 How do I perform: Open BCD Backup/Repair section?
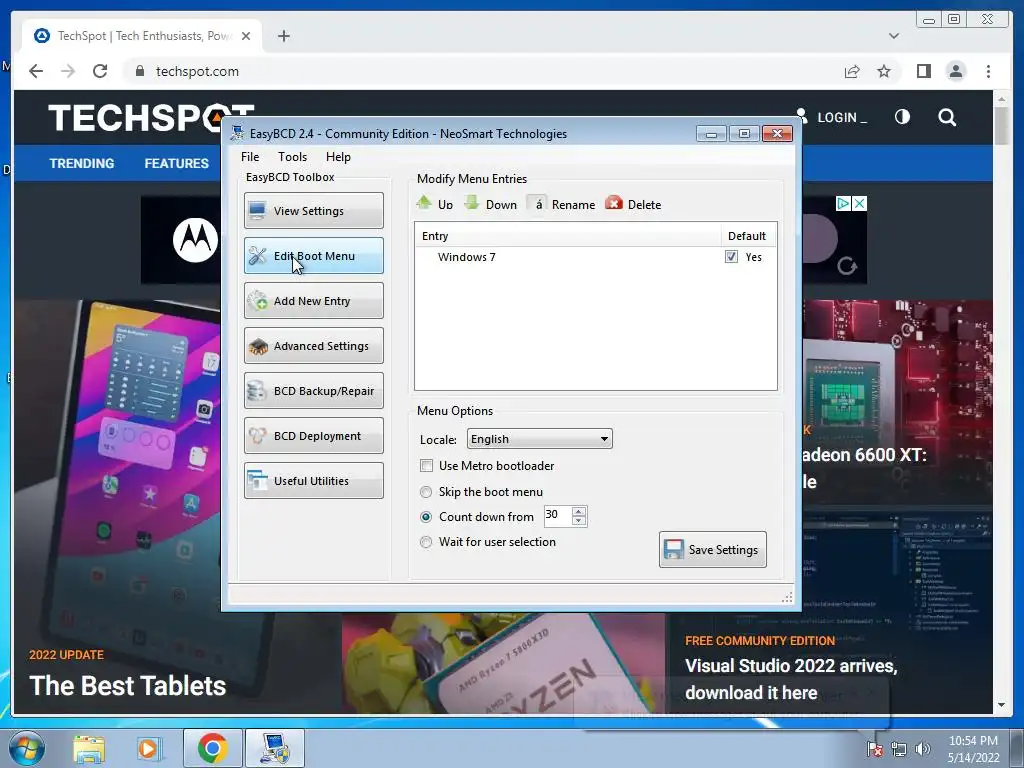(x=313, y=391)
